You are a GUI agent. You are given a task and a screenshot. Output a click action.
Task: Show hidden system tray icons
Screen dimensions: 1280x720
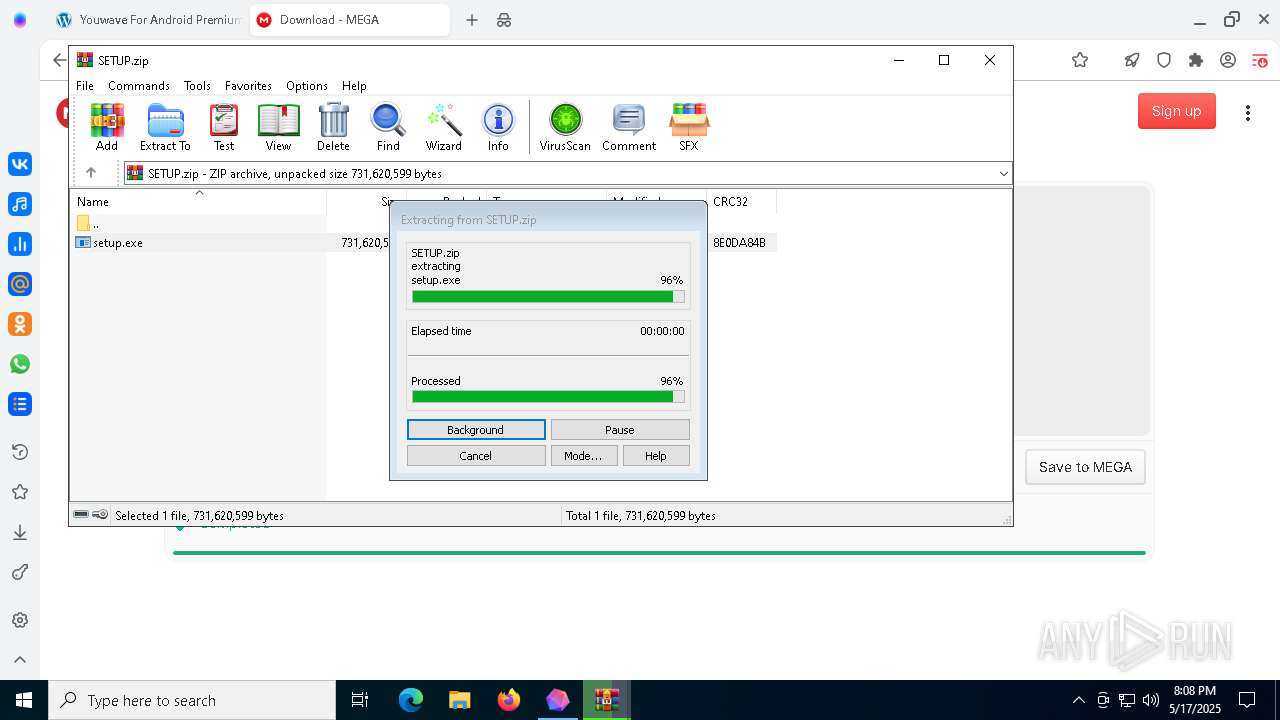click(x=1078, y=700)
